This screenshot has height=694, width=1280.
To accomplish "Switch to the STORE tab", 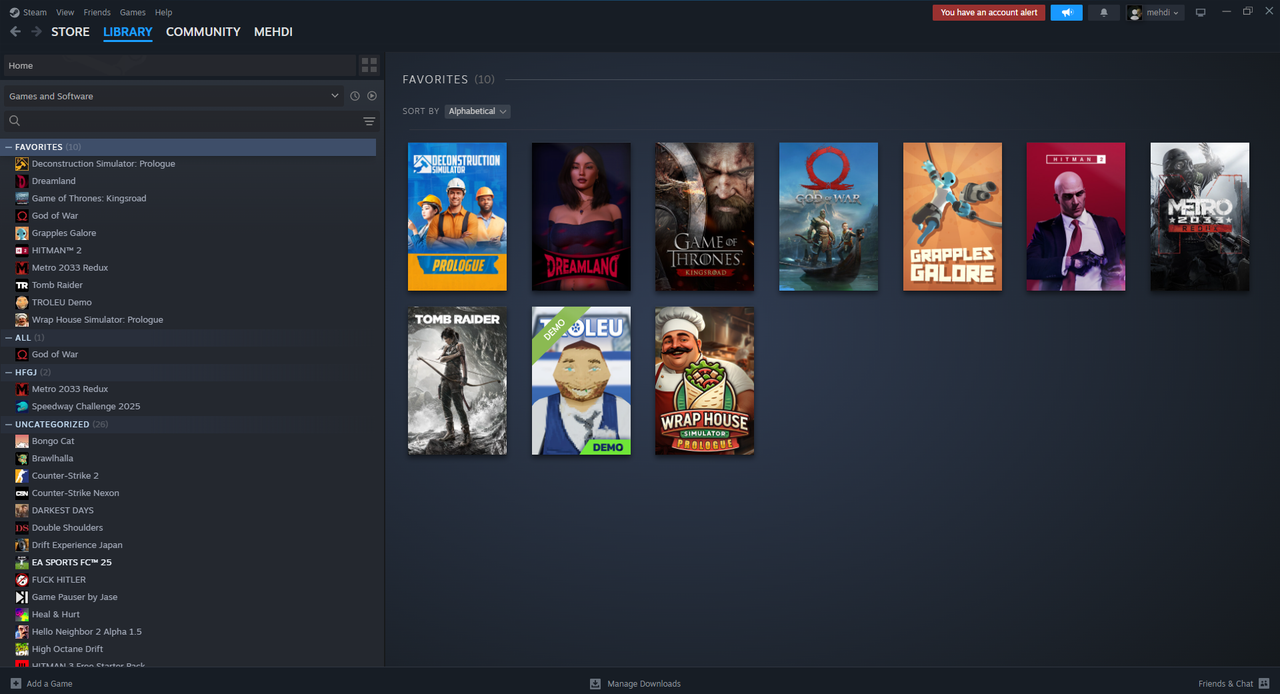I will point(70,32).
